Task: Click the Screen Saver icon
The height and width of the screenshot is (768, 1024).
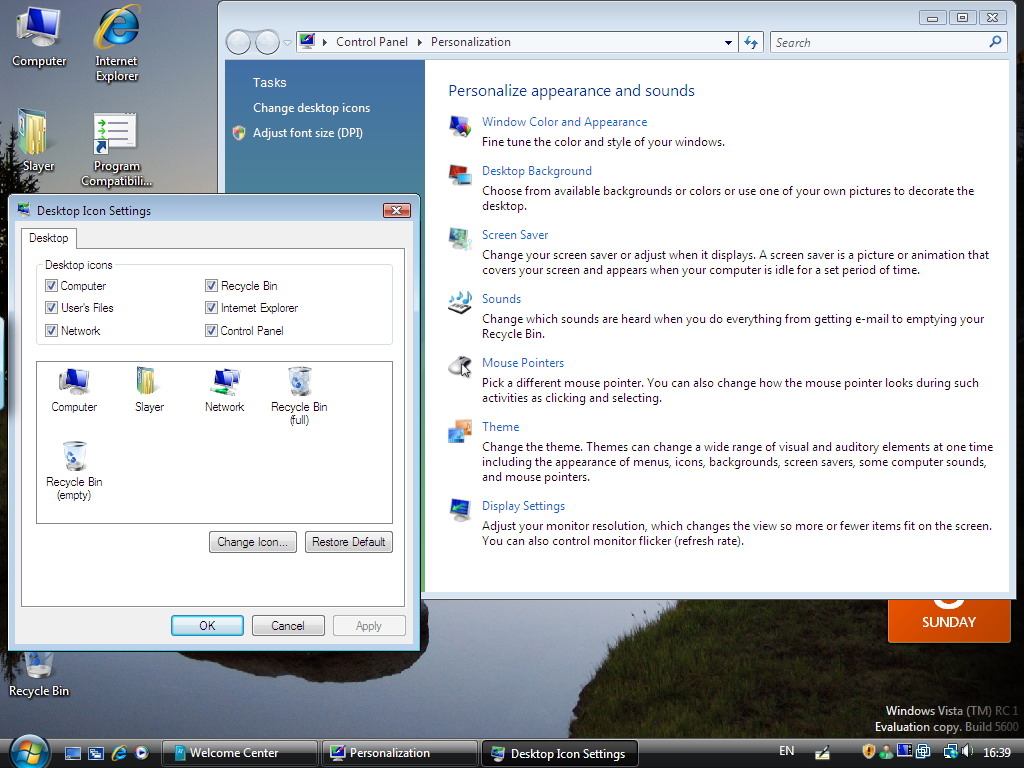Action: pyautogui.click(x=460, y=238)
